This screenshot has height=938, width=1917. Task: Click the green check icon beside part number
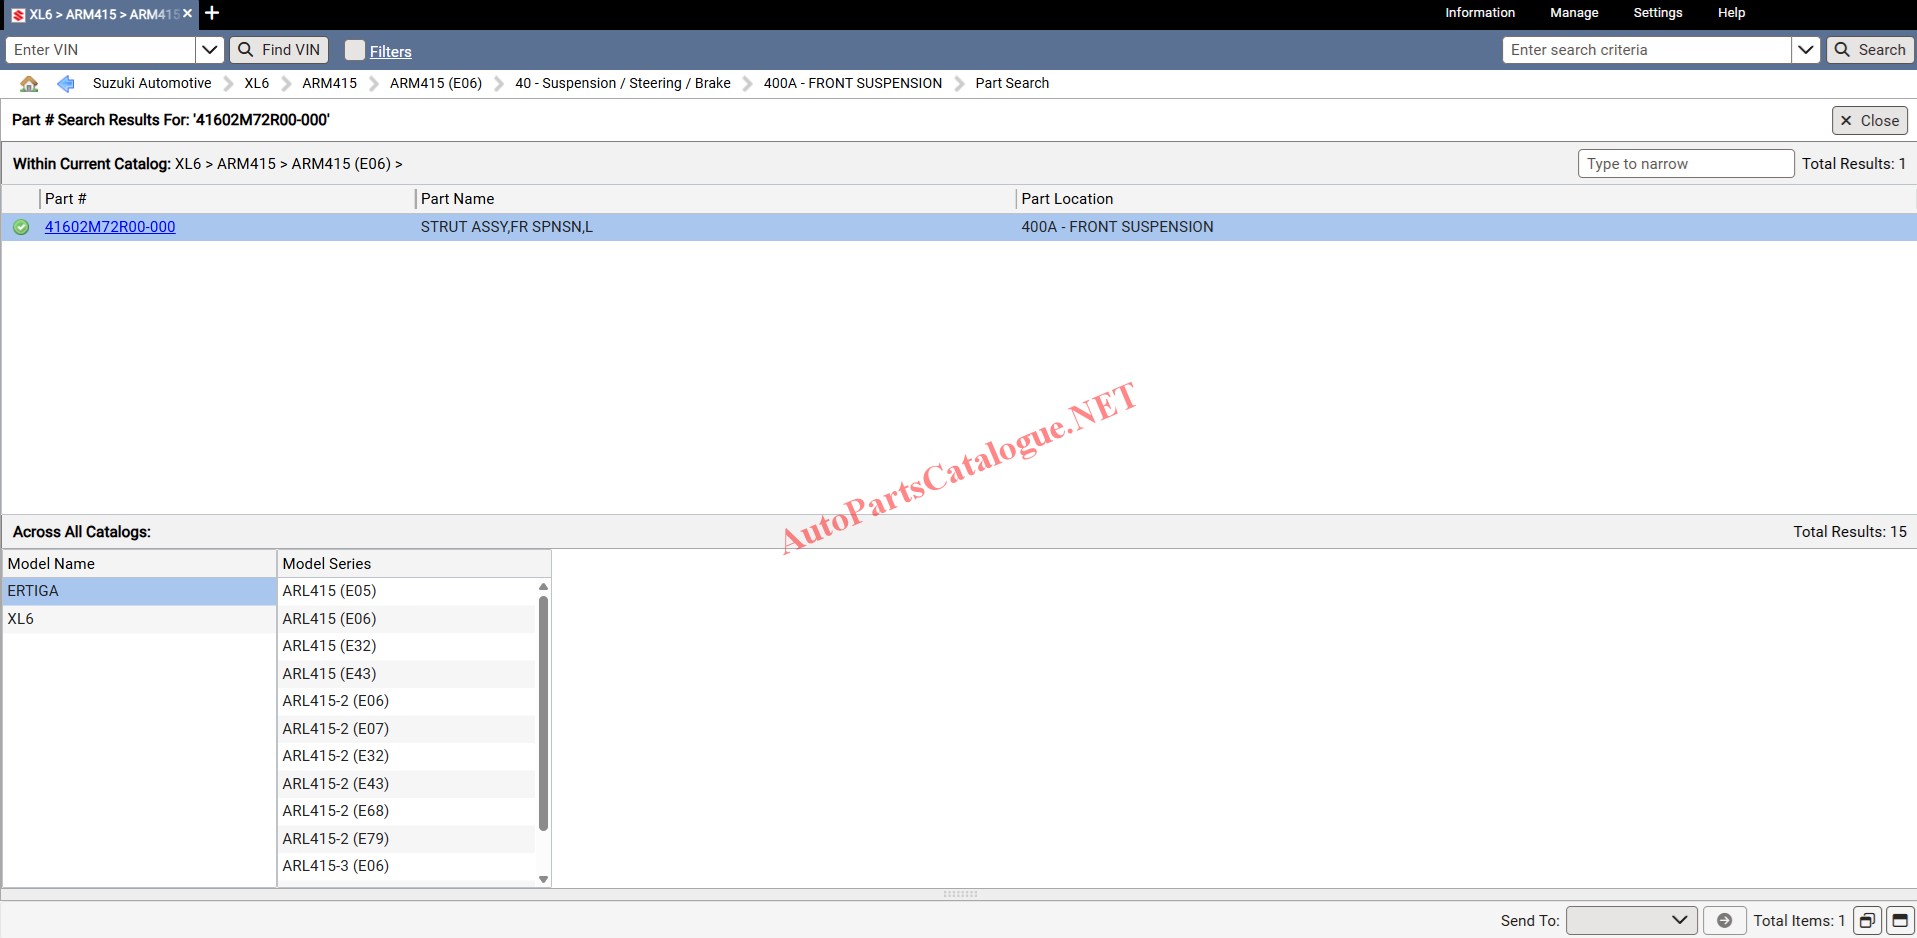pyautogui.click(x=21, y=227)
